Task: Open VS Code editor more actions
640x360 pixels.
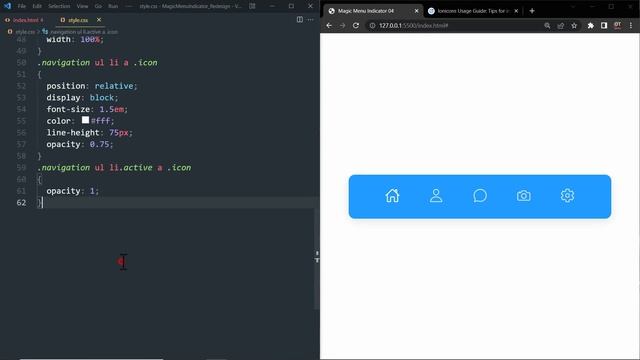Action: (x=311, y=20)
